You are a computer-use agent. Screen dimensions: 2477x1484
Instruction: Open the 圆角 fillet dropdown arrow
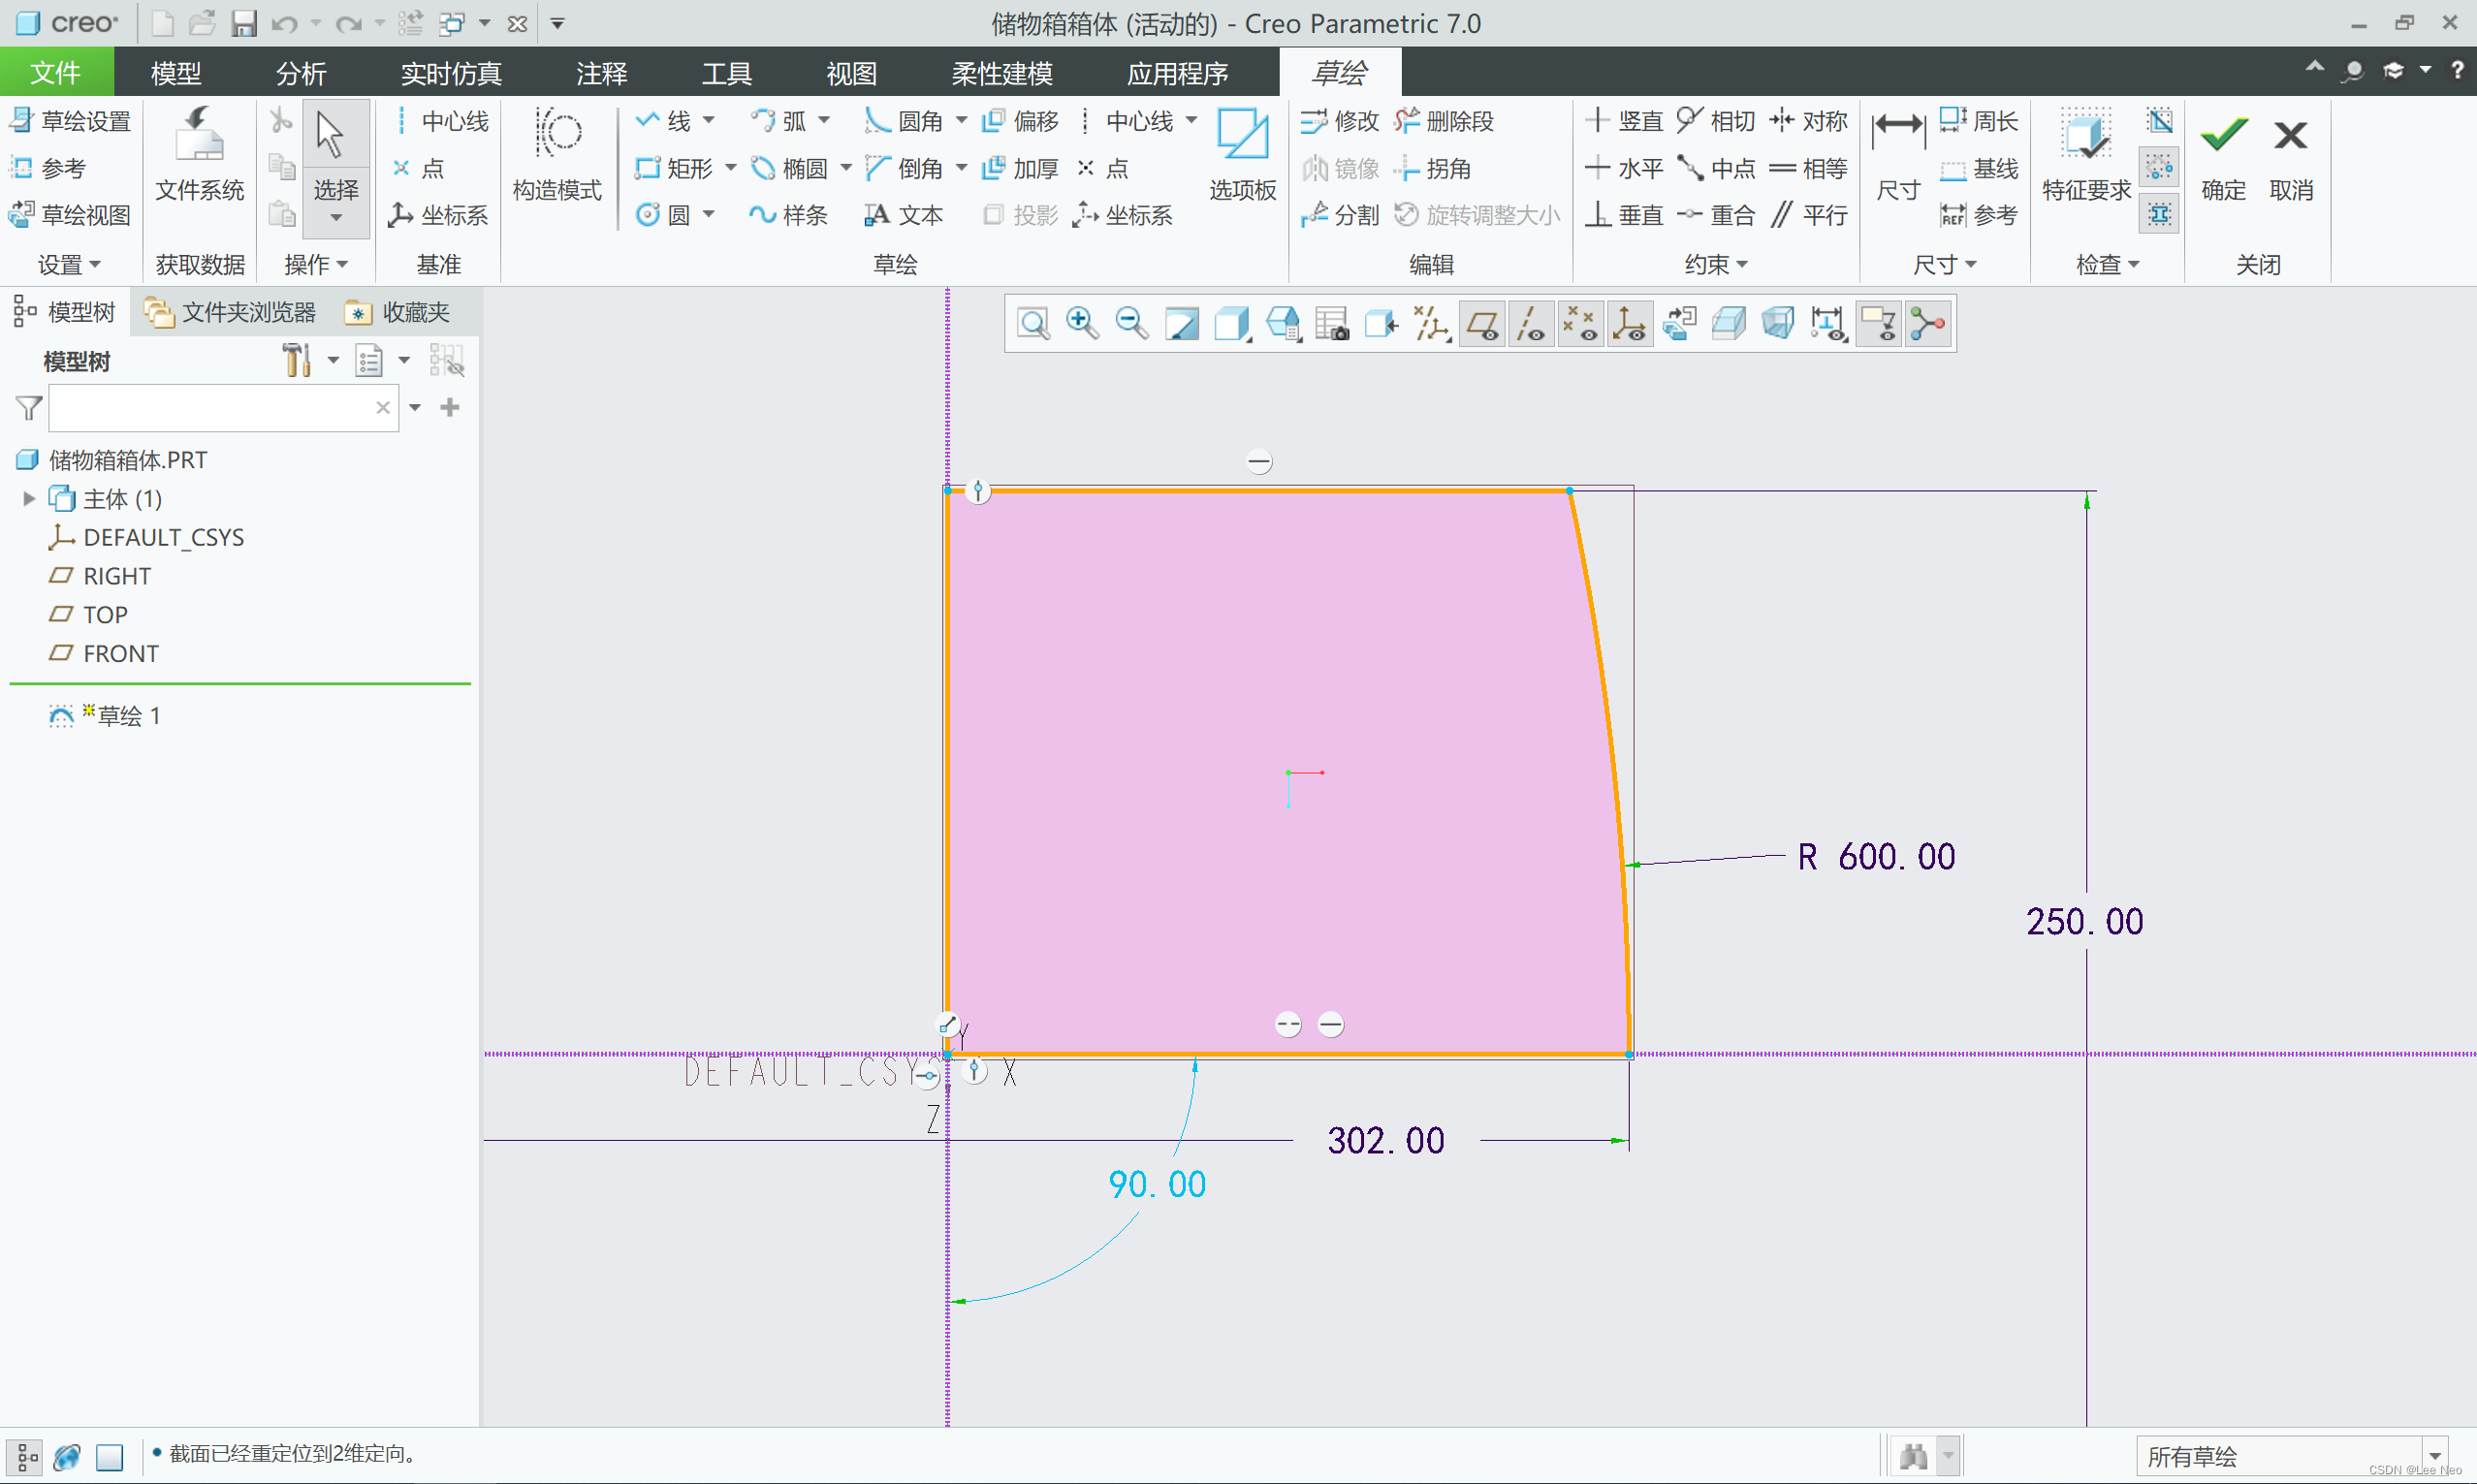[961, 121]
